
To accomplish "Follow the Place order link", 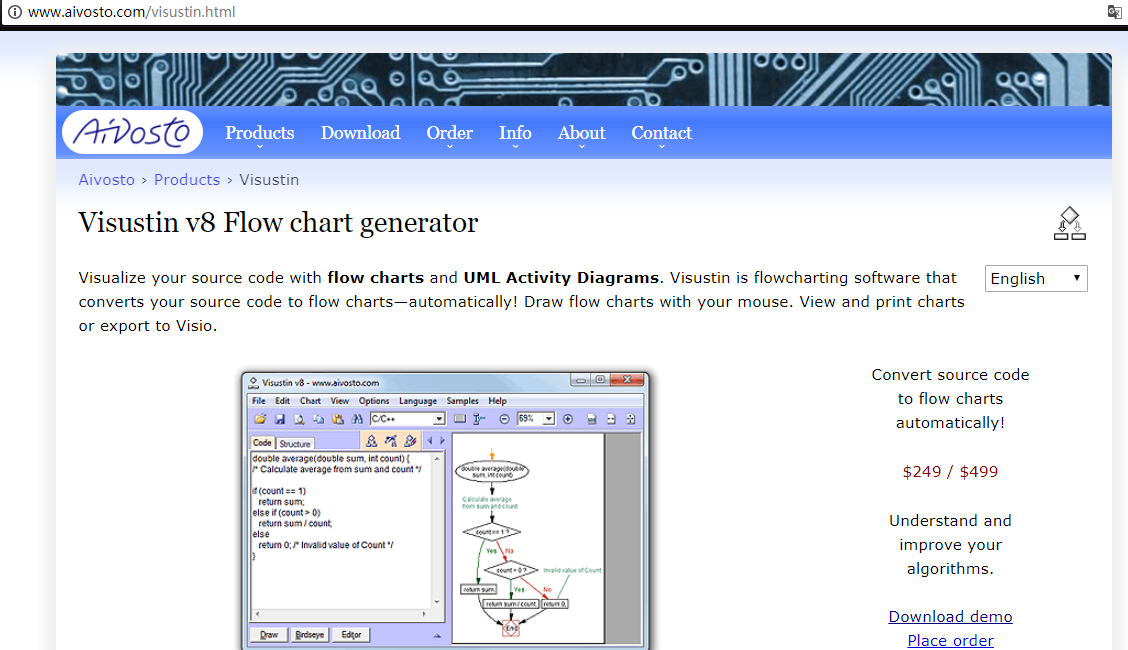I will pyautogui.click(x=950, y=640).
